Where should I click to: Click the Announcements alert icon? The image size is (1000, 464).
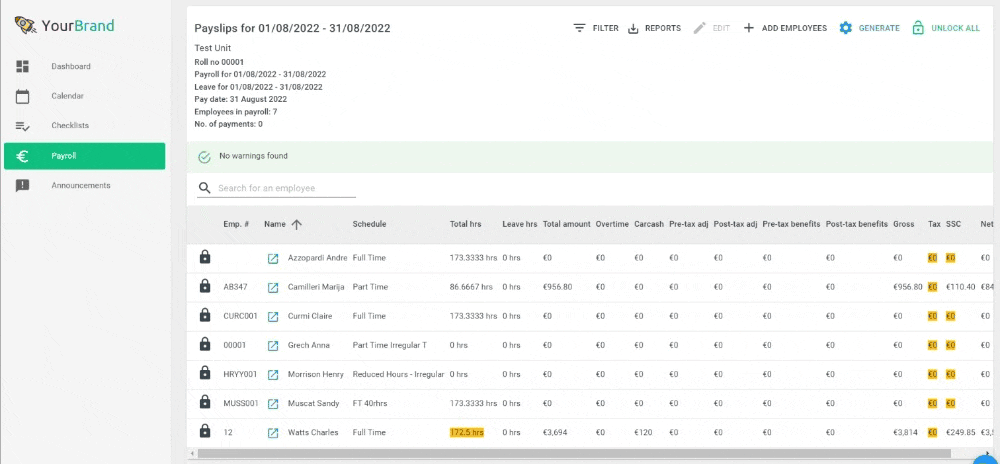point(22,185)
